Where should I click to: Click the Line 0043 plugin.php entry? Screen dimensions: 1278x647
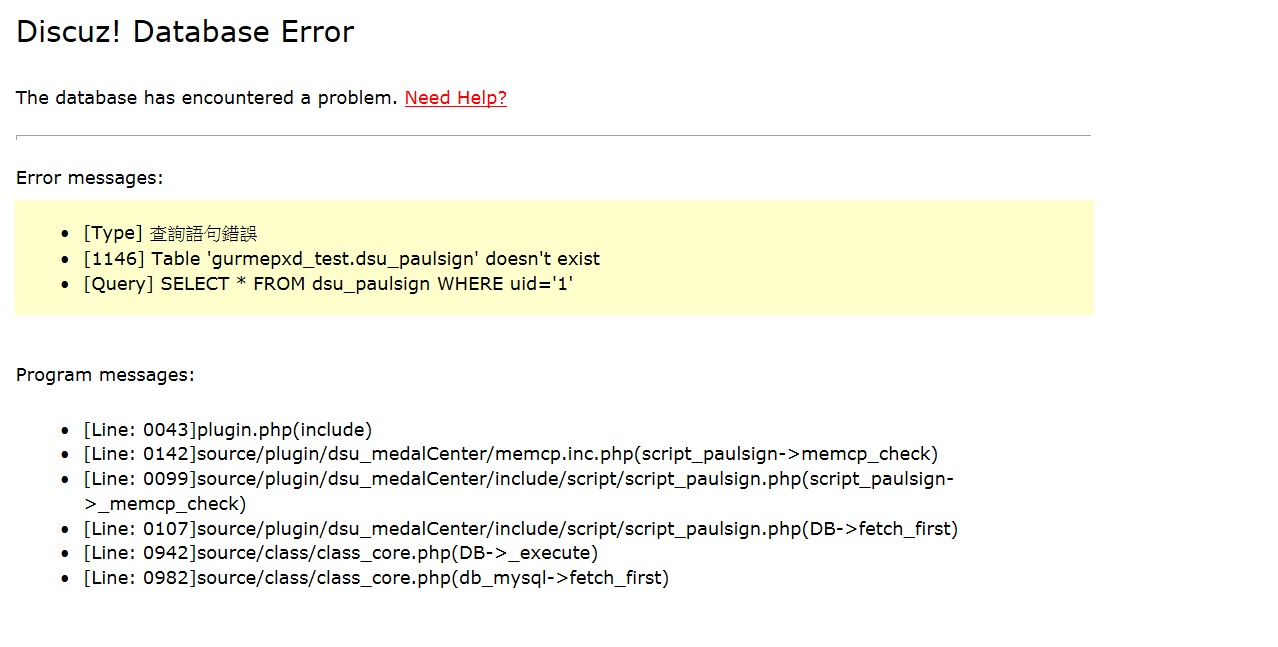[x=228, y=430]
